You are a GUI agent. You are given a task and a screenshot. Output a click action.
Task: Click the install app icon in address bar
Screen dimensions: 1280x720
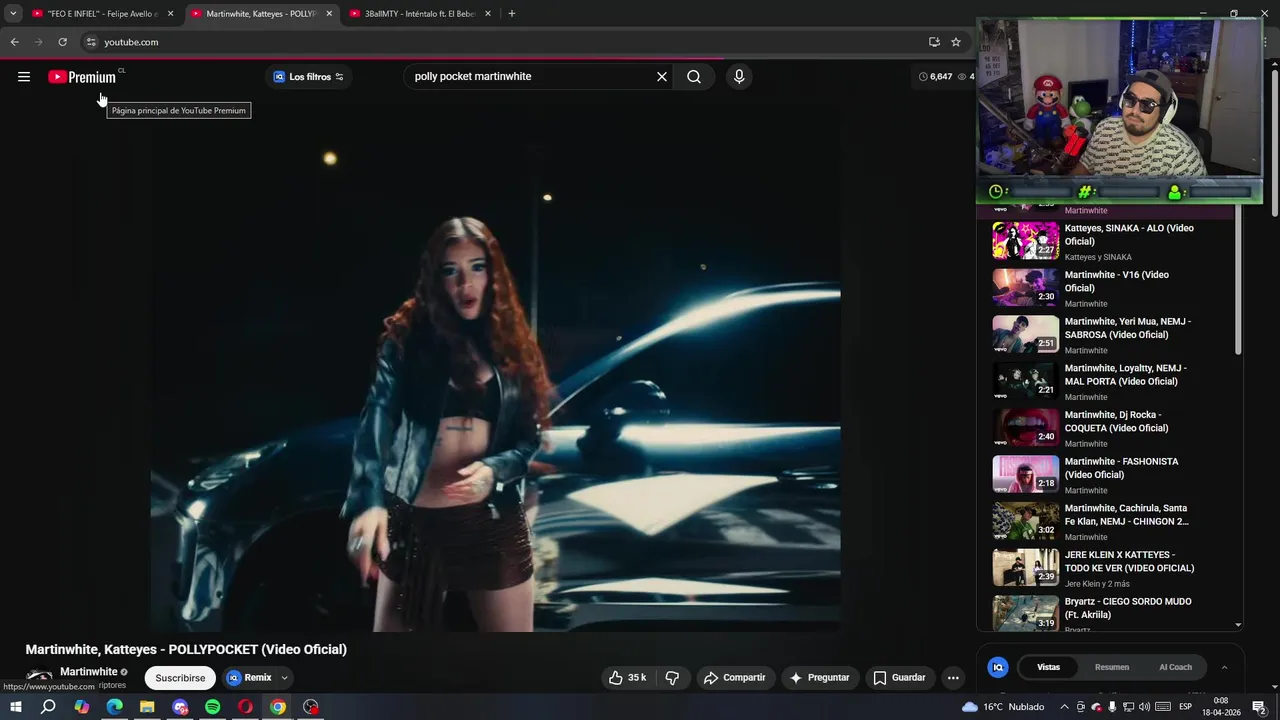[934, 42]
